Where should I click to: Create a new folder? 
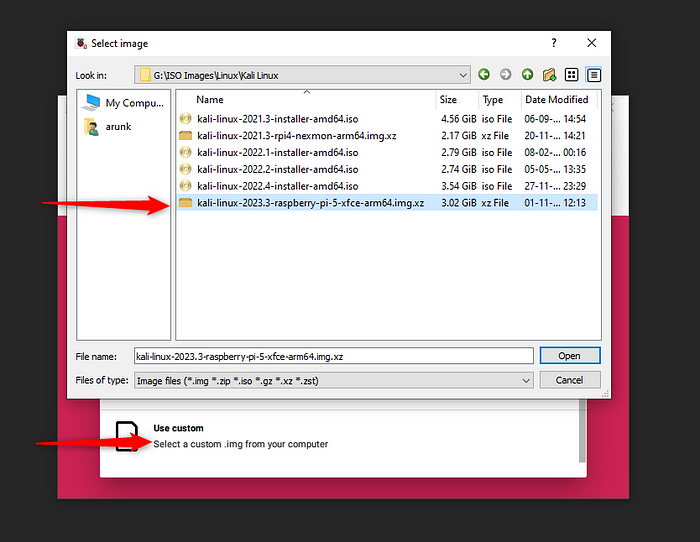tap(549, 75)
